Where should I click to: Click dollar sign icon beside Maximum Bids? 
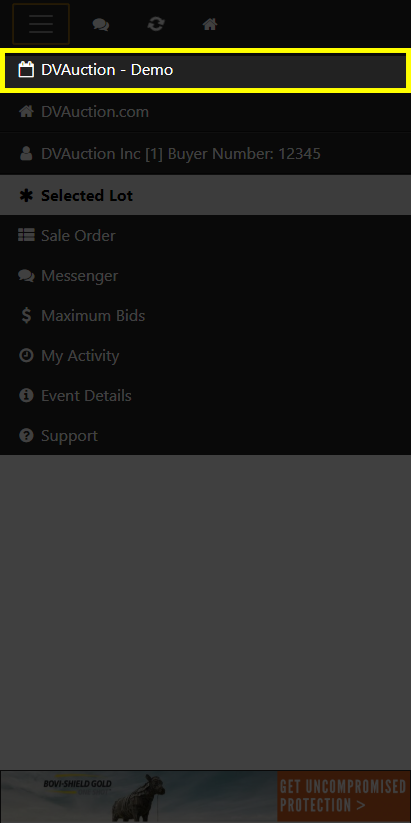26,315
